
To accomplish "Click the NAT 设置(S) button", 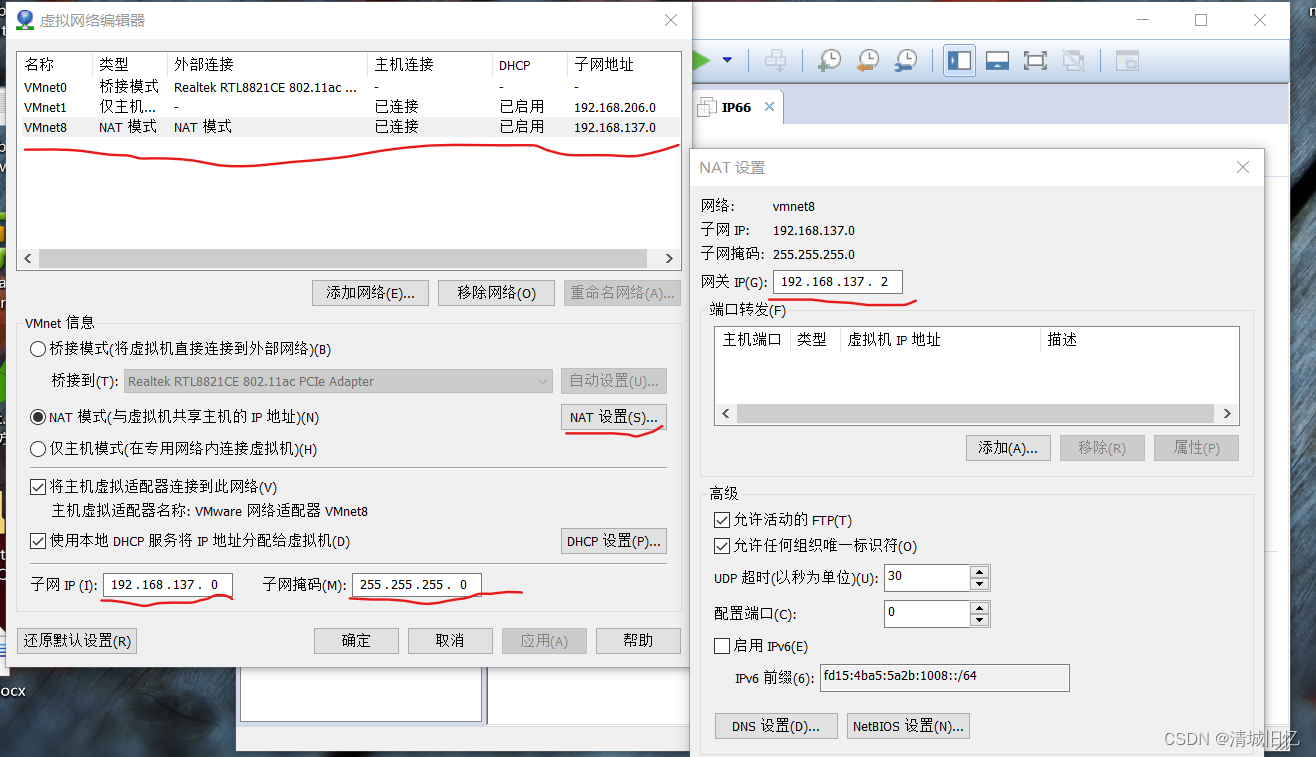I will click(613, 417).
